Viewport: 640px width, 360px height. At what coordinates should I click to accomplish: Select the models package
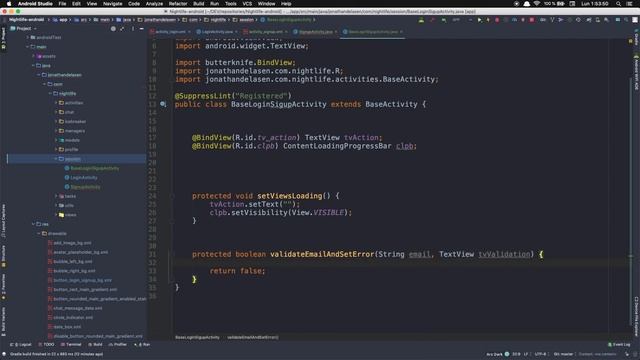[72, 140]
